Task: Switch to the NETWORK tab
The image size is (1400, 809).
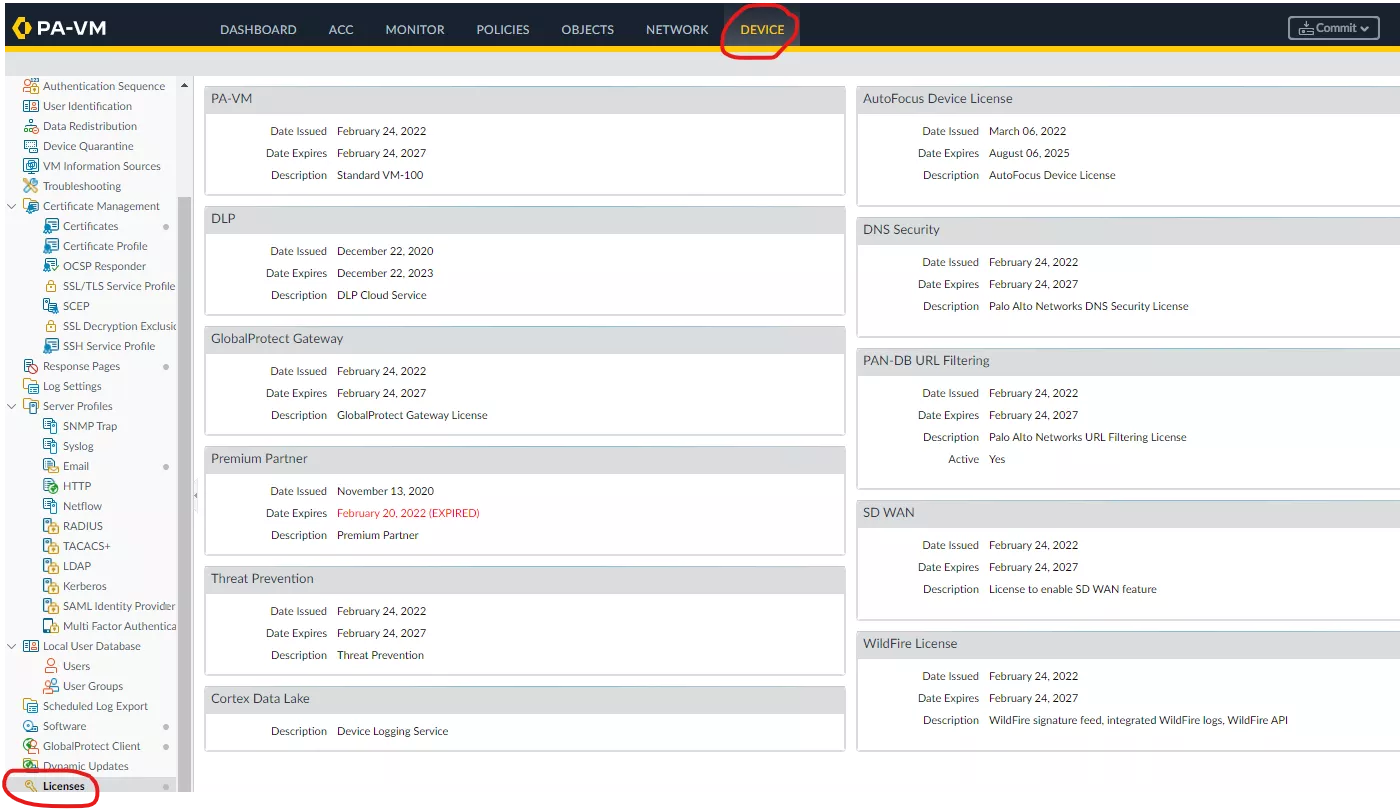Action: 677,29
